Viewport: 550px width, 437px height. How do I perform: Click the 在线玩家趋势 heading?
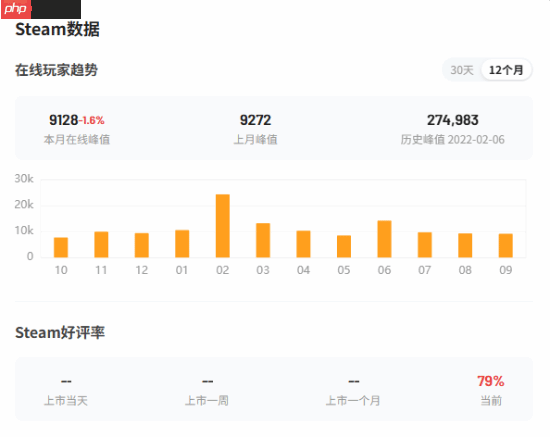point(56,70)
